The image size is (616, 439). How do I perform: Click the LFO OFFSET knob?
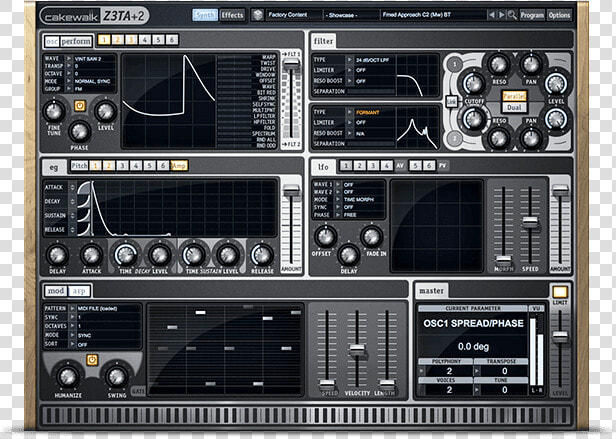pos(325,237)
